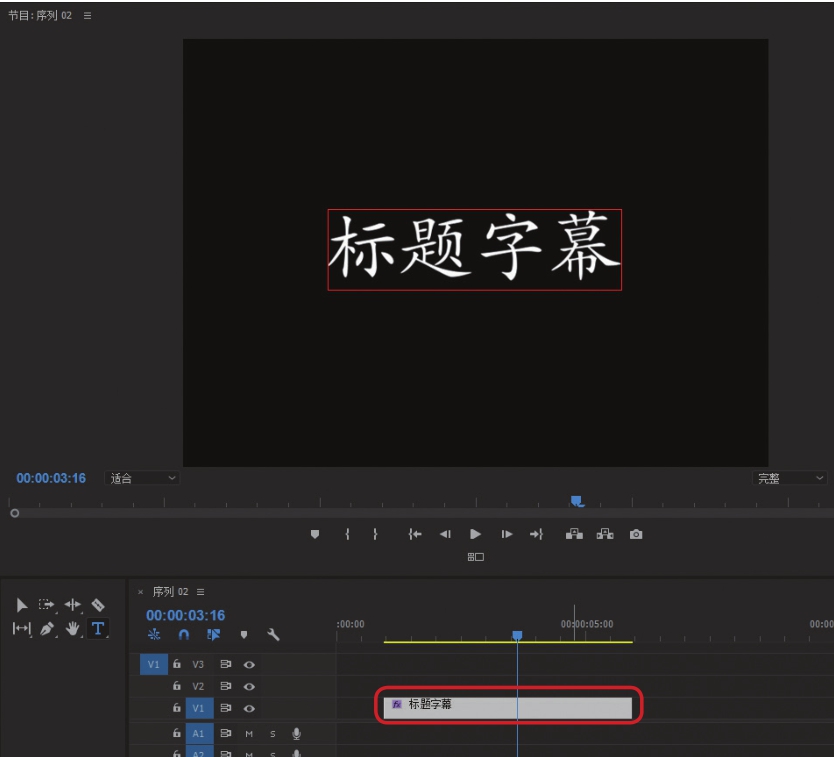Activate the Selection arrow tool
This screenshot has width=834, height=757.
pyautogui.click(x=22, y=605)
